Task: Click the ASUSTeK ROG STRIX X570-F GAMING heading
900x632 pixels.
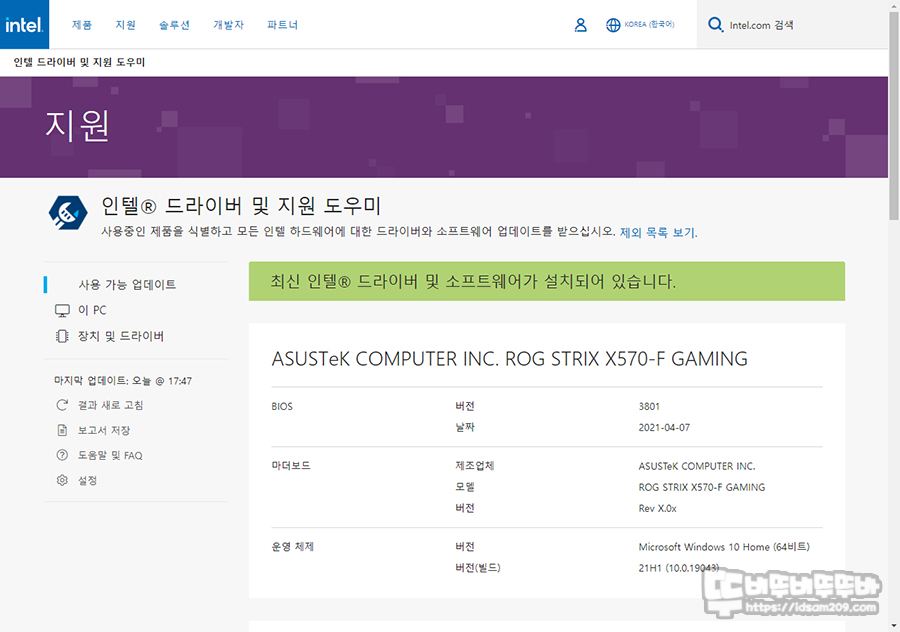Action: tap(509, 359)
